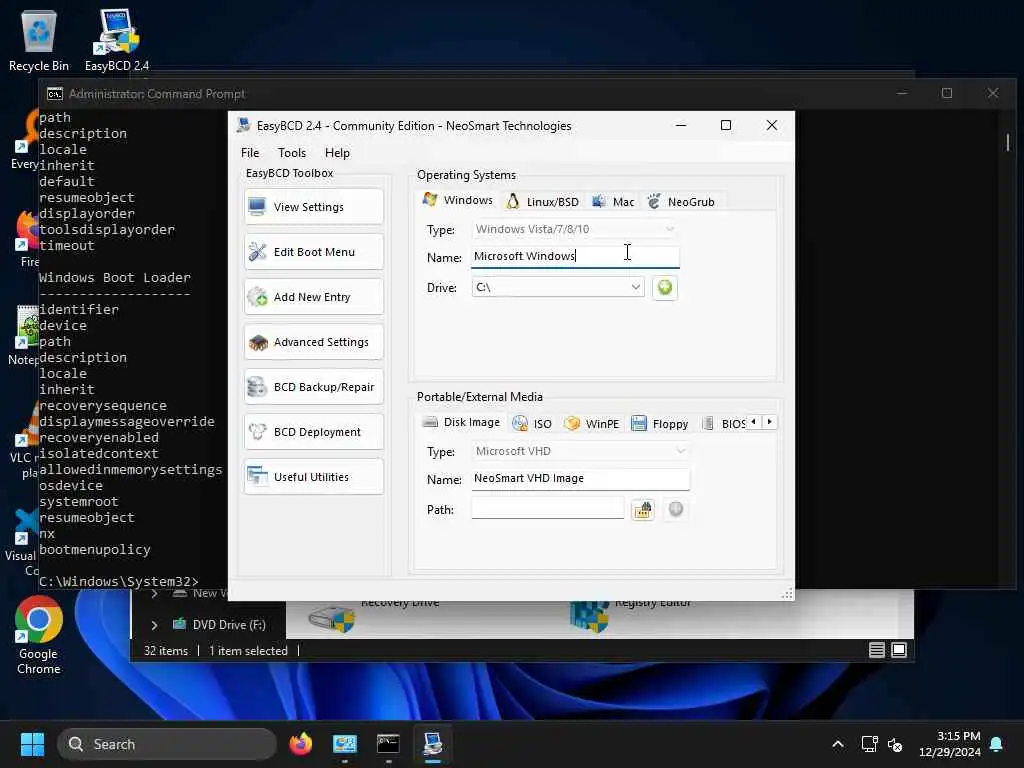Select the ISO tab

click(x=532, y=424)
